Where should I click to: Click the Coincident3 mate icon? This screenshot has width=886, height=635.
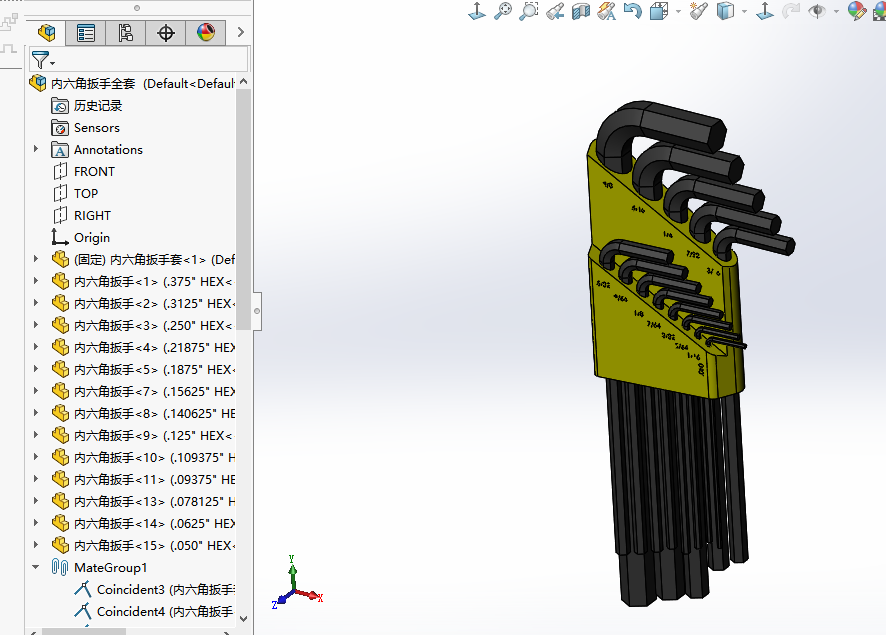pos(82,589)
